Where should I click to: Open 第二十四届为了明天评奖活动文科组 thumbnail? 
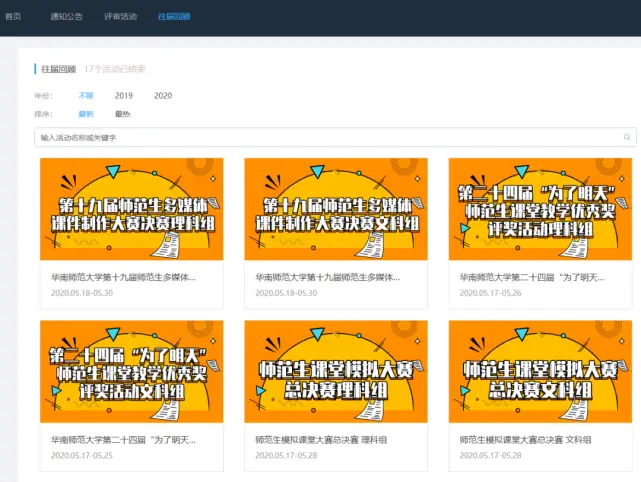tap(132, 372)
